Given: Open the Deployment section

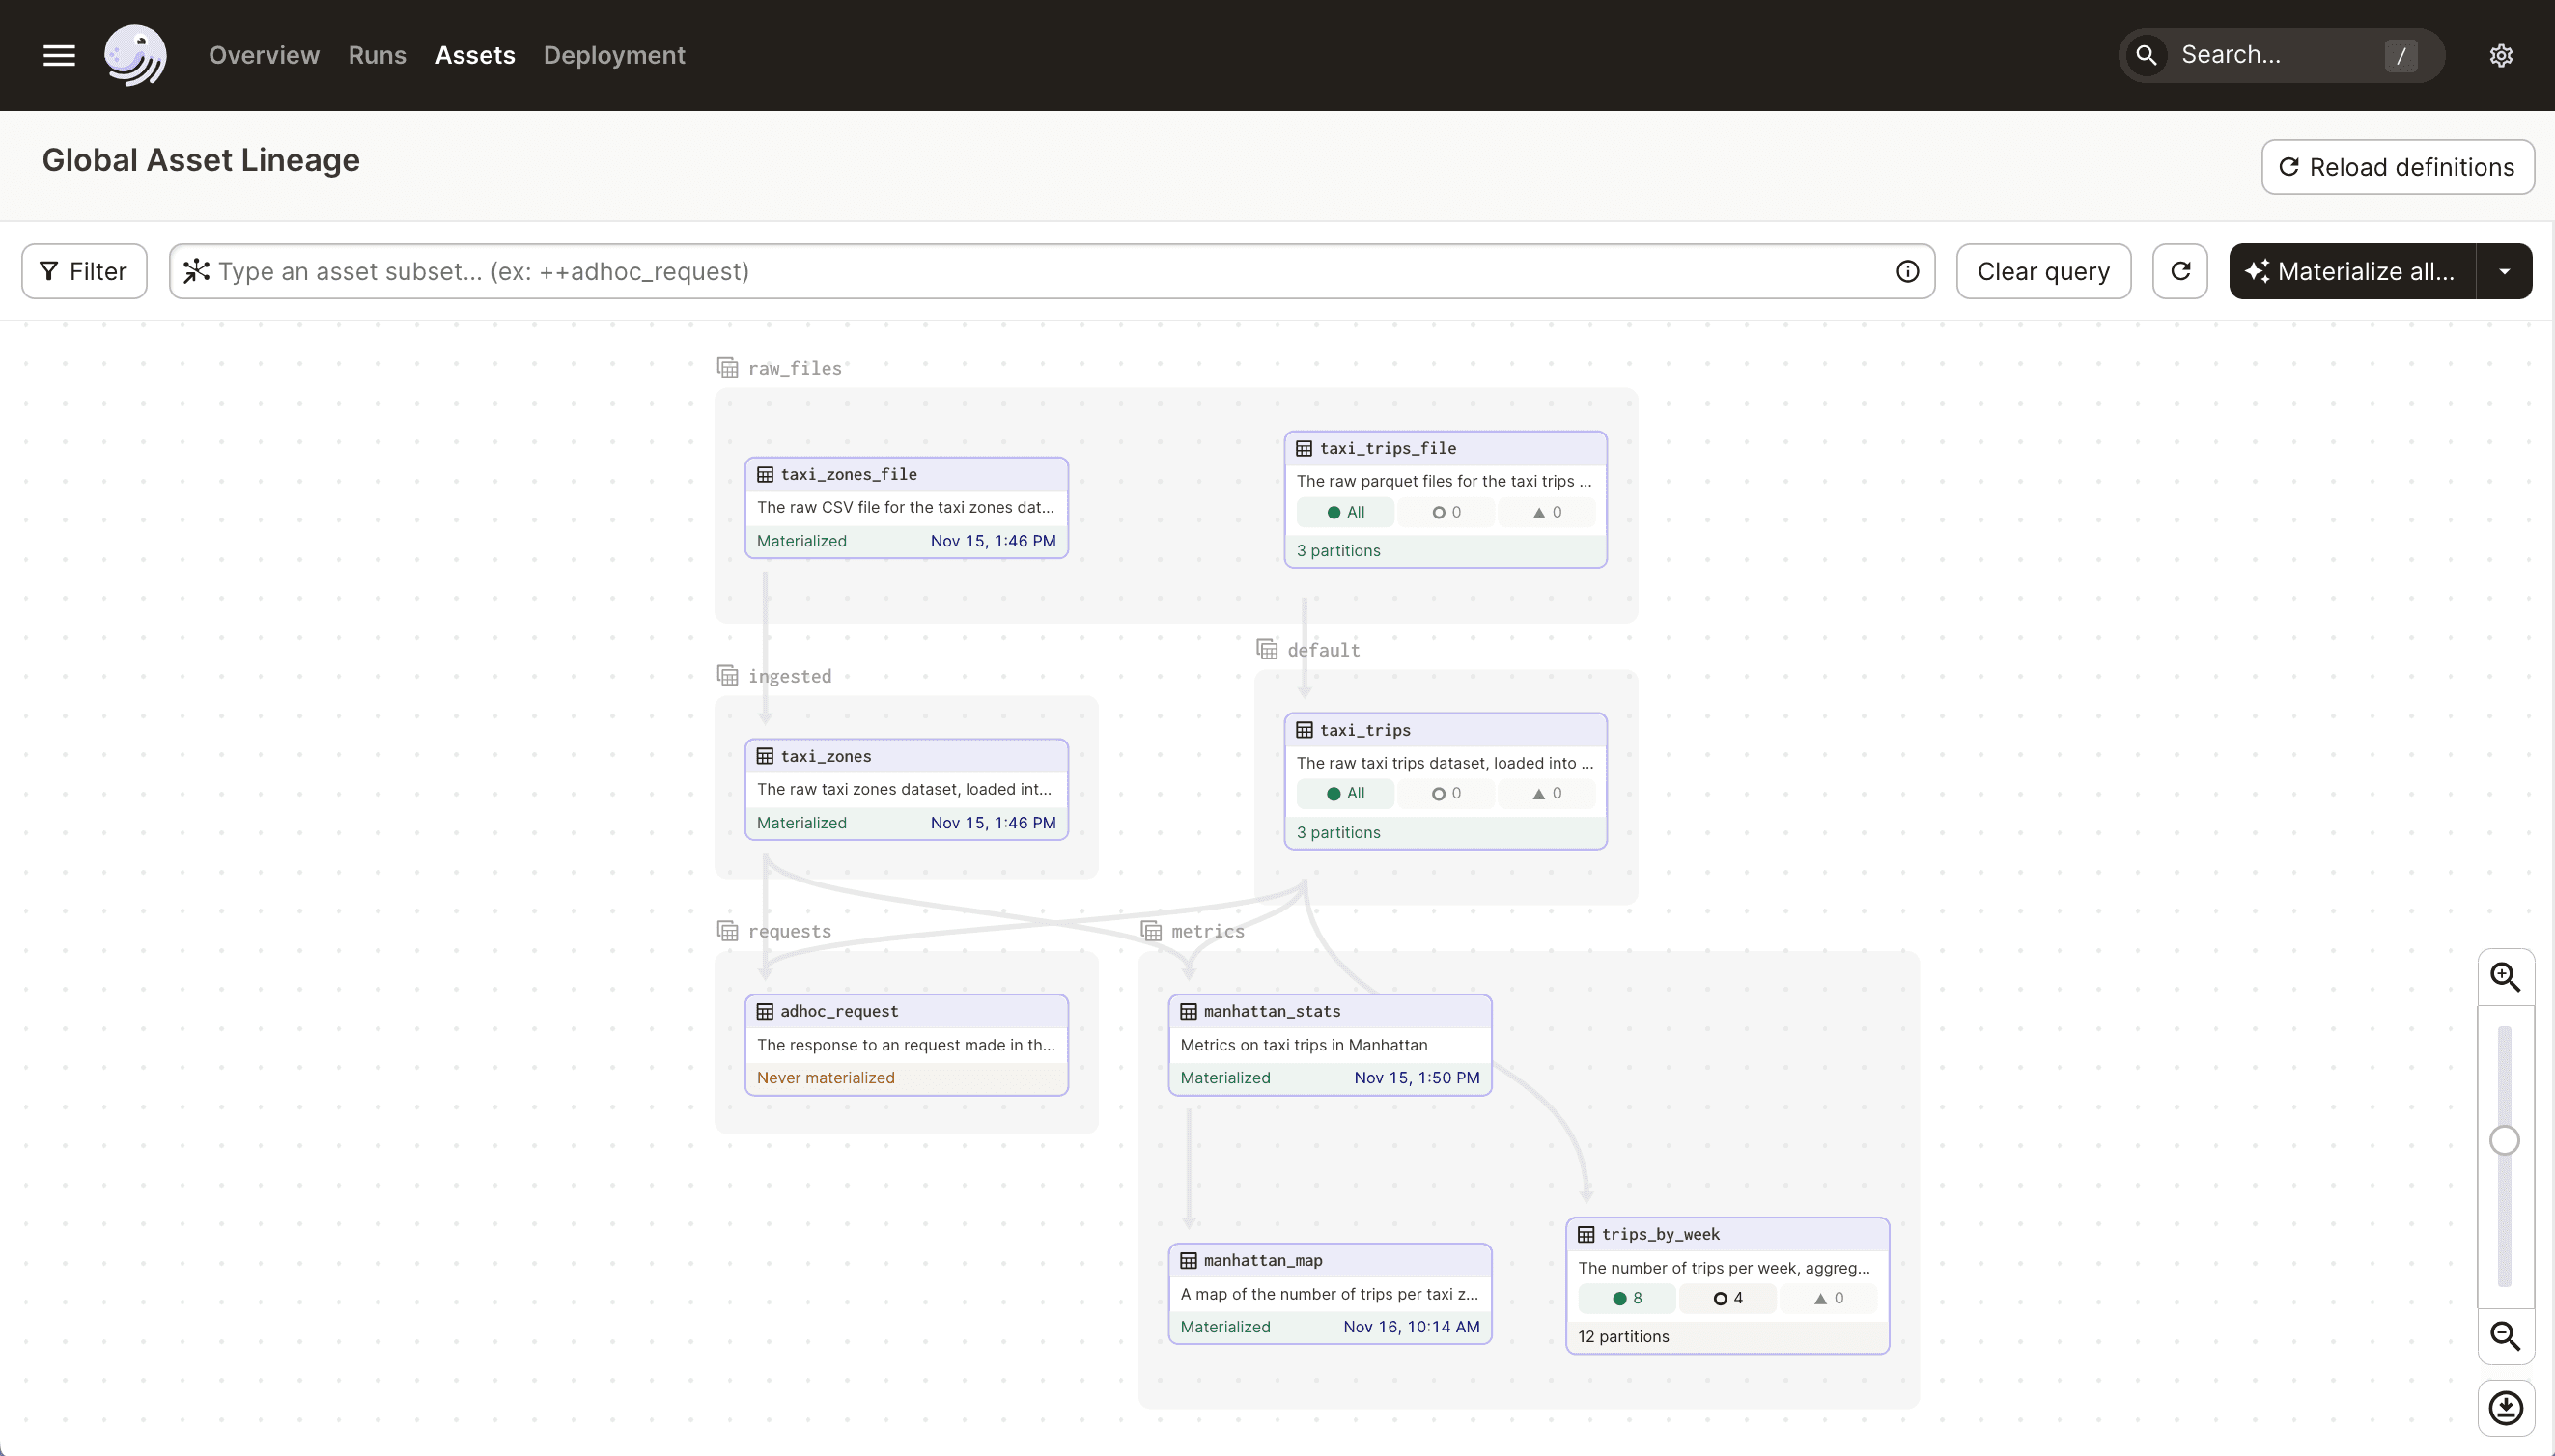Looking at the screenshot, I should (x=613, y=55).
